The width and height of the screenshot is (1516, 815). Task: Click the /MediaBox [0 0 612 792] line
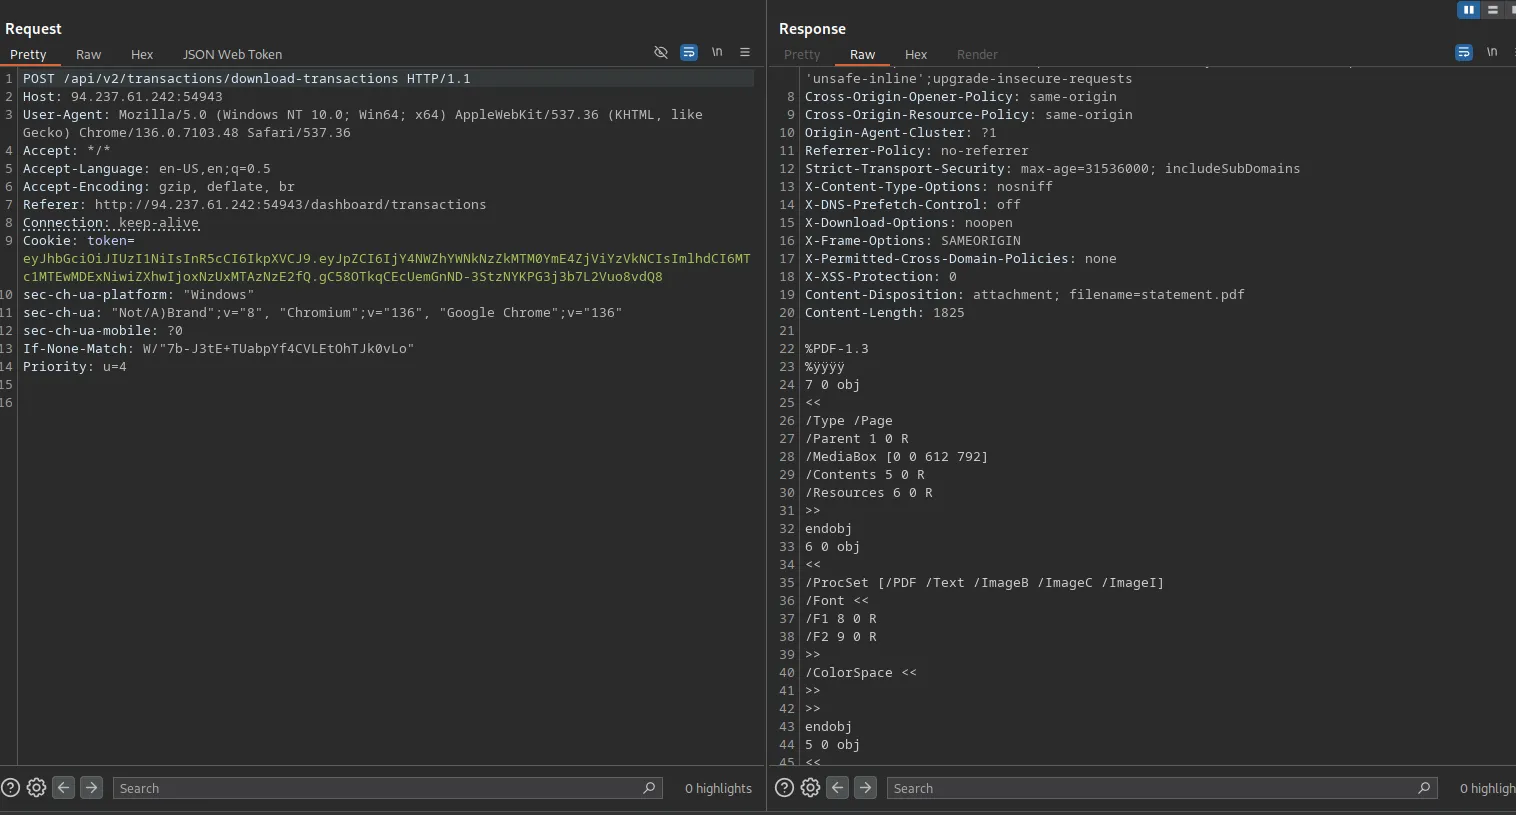[897, 457]
